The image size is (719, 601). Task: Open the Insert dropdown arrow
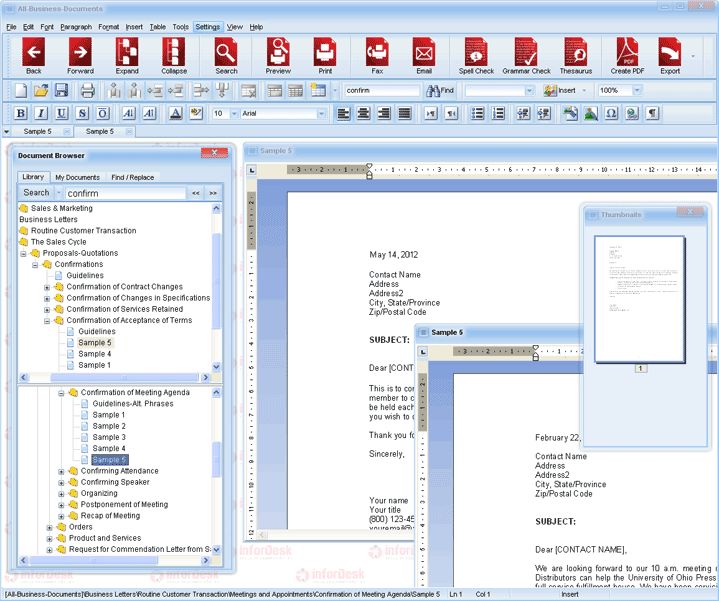[x=584, y=90]
